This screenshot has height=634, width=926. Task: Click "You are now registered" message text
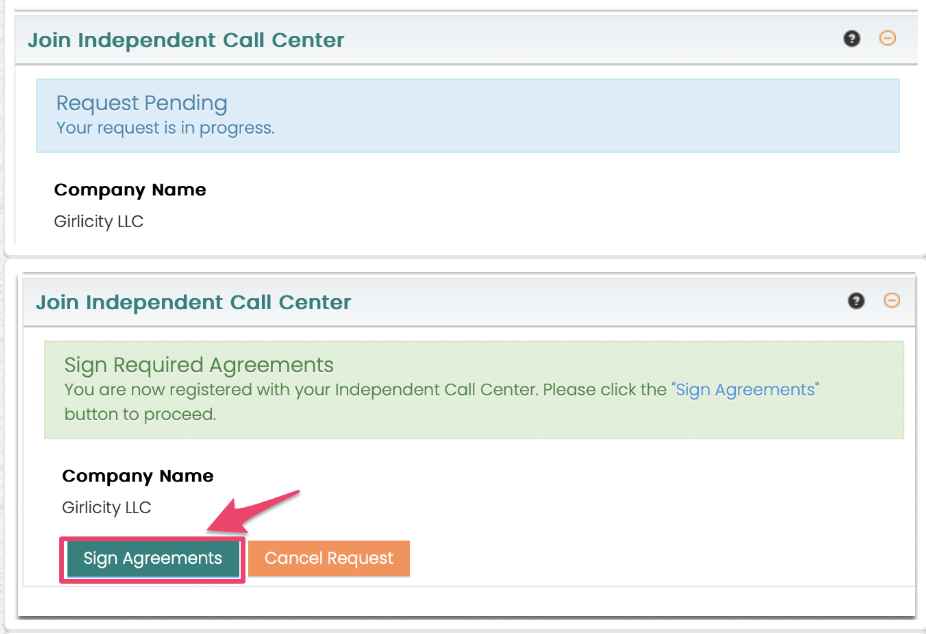point(366,390)
